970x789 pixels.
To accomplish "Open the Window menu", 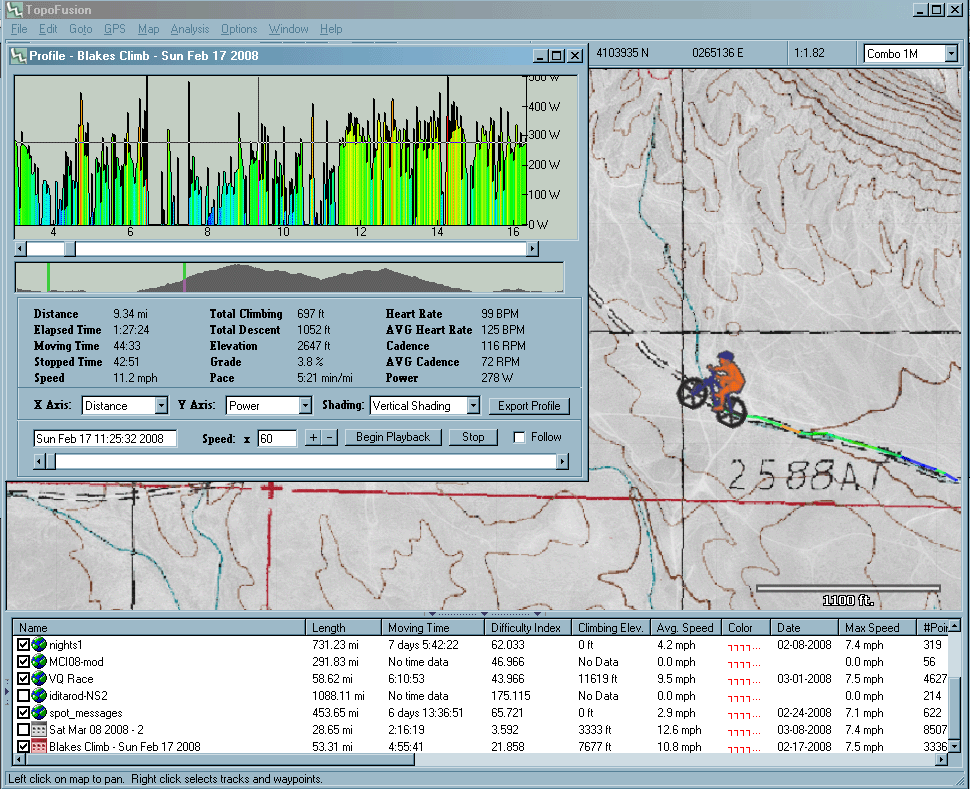I will tap(288, 29).
